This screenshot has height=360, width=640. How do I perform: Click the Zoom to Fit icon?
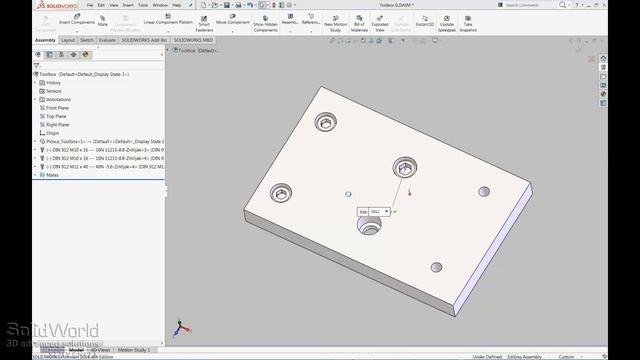tap(332, 40)
